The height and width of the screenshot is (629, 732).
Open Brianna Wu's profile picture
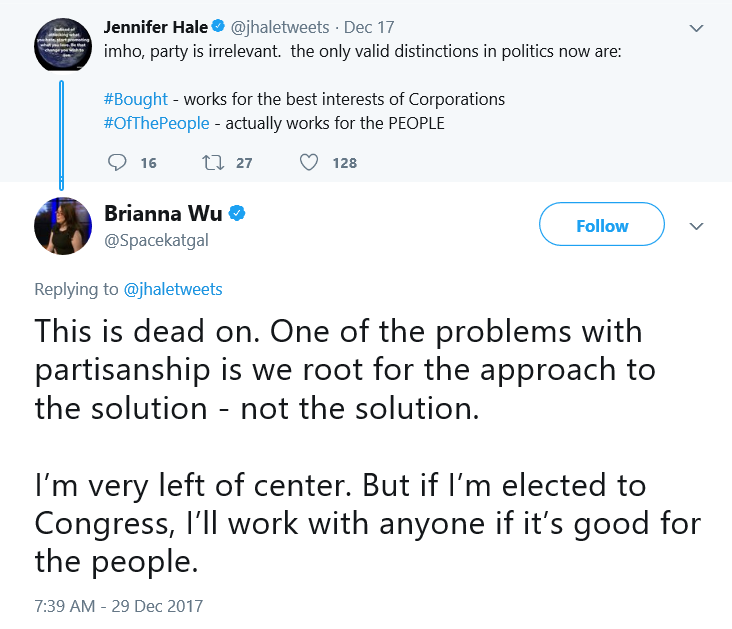(63, 226)
